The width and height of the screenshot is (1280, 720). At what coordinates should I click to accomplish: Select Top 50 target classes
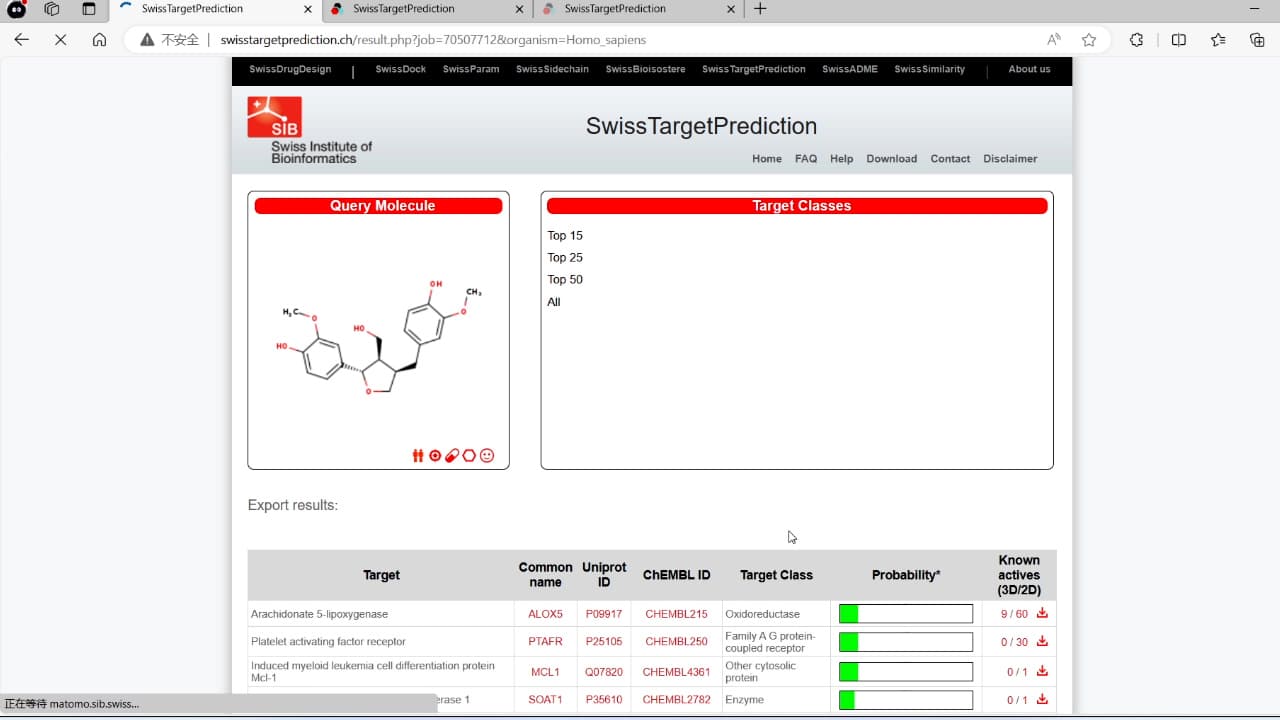click(565, 280)
